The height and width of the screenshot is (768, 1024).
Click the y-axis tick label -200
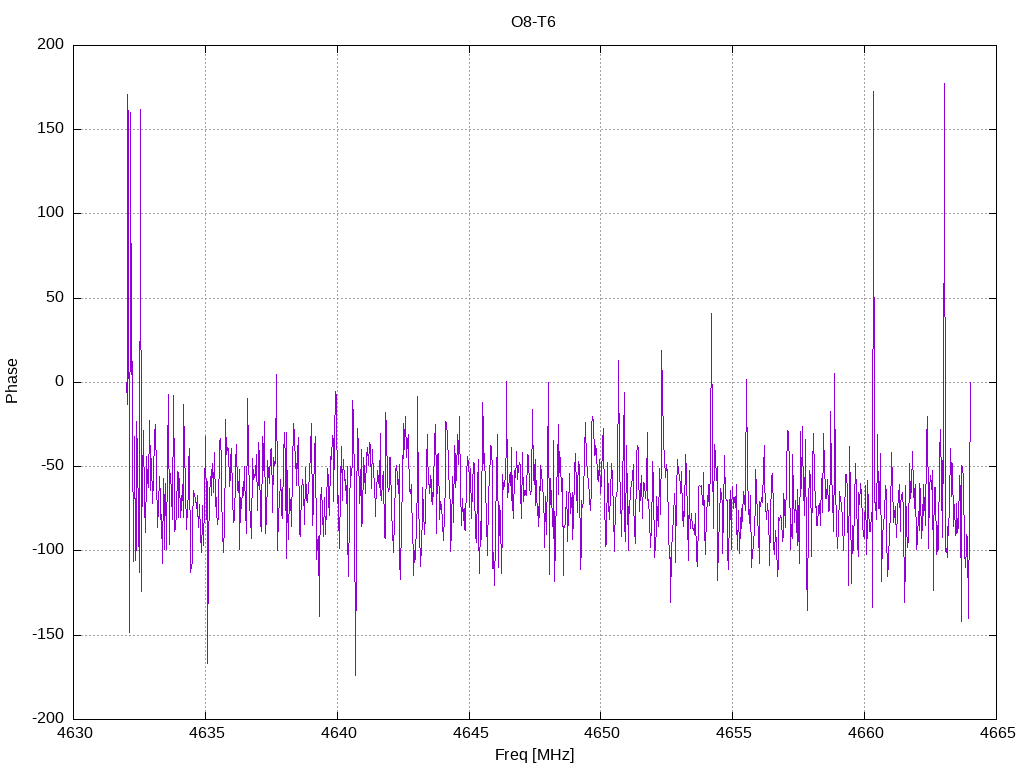click(x=48, y=718)
